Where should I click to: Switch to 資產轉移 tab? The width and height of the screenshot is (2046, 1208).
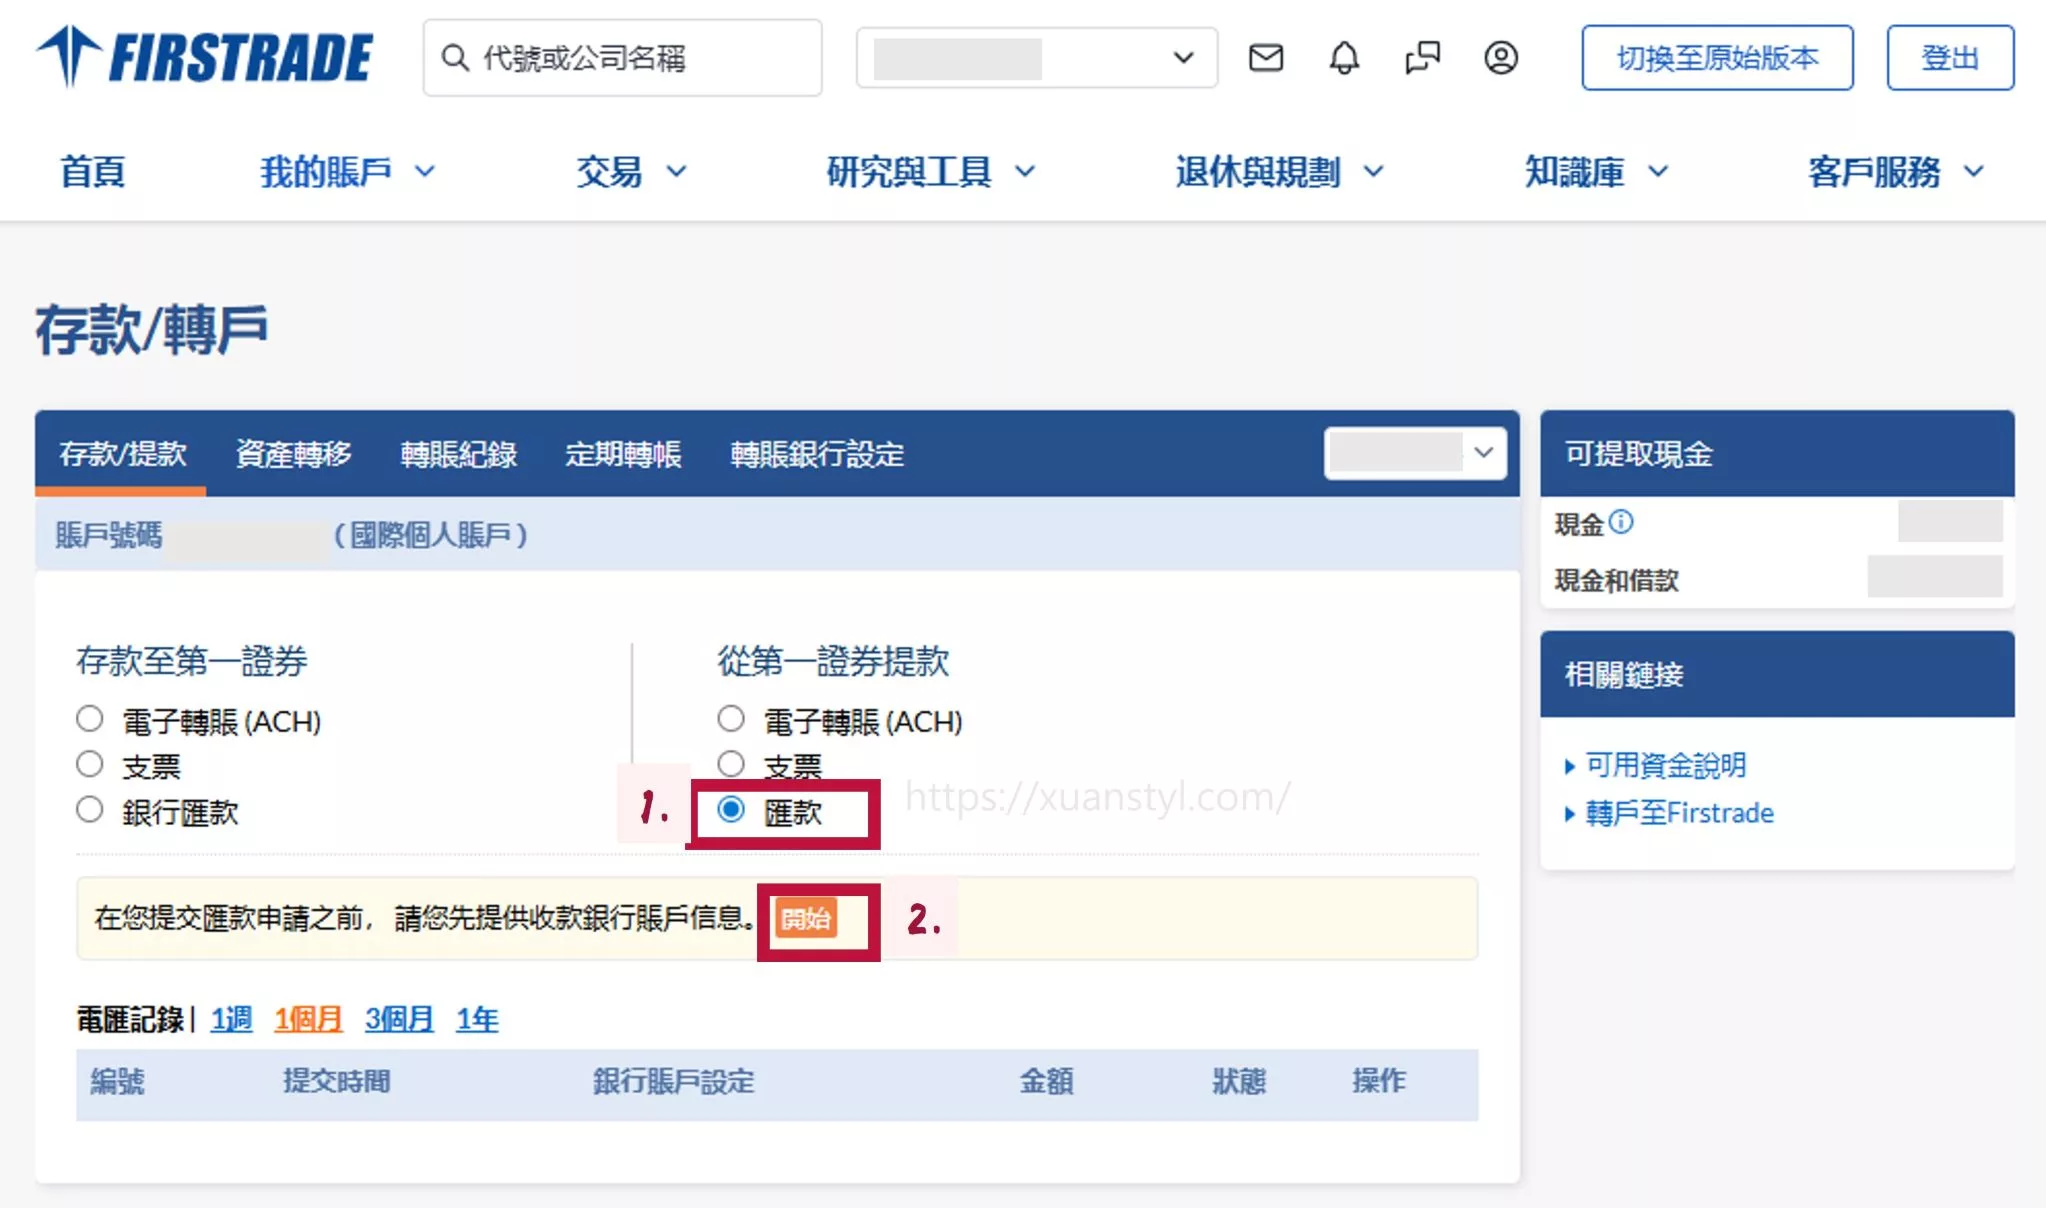click(293, 454)
